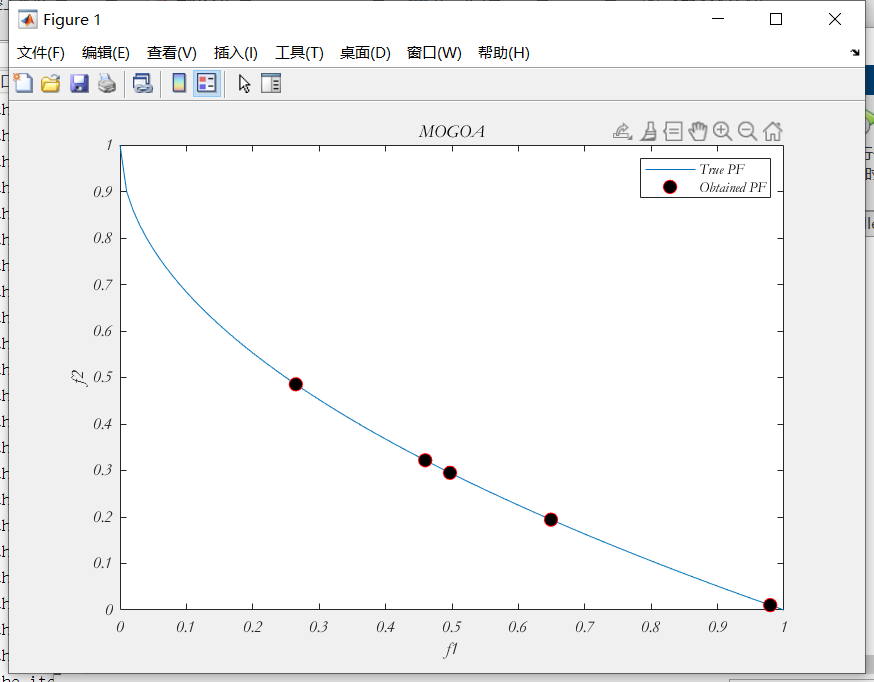The height and width of the screenshot is (682, 874).
Task: Open the 工具(T) menu
Action: point(299,53)
